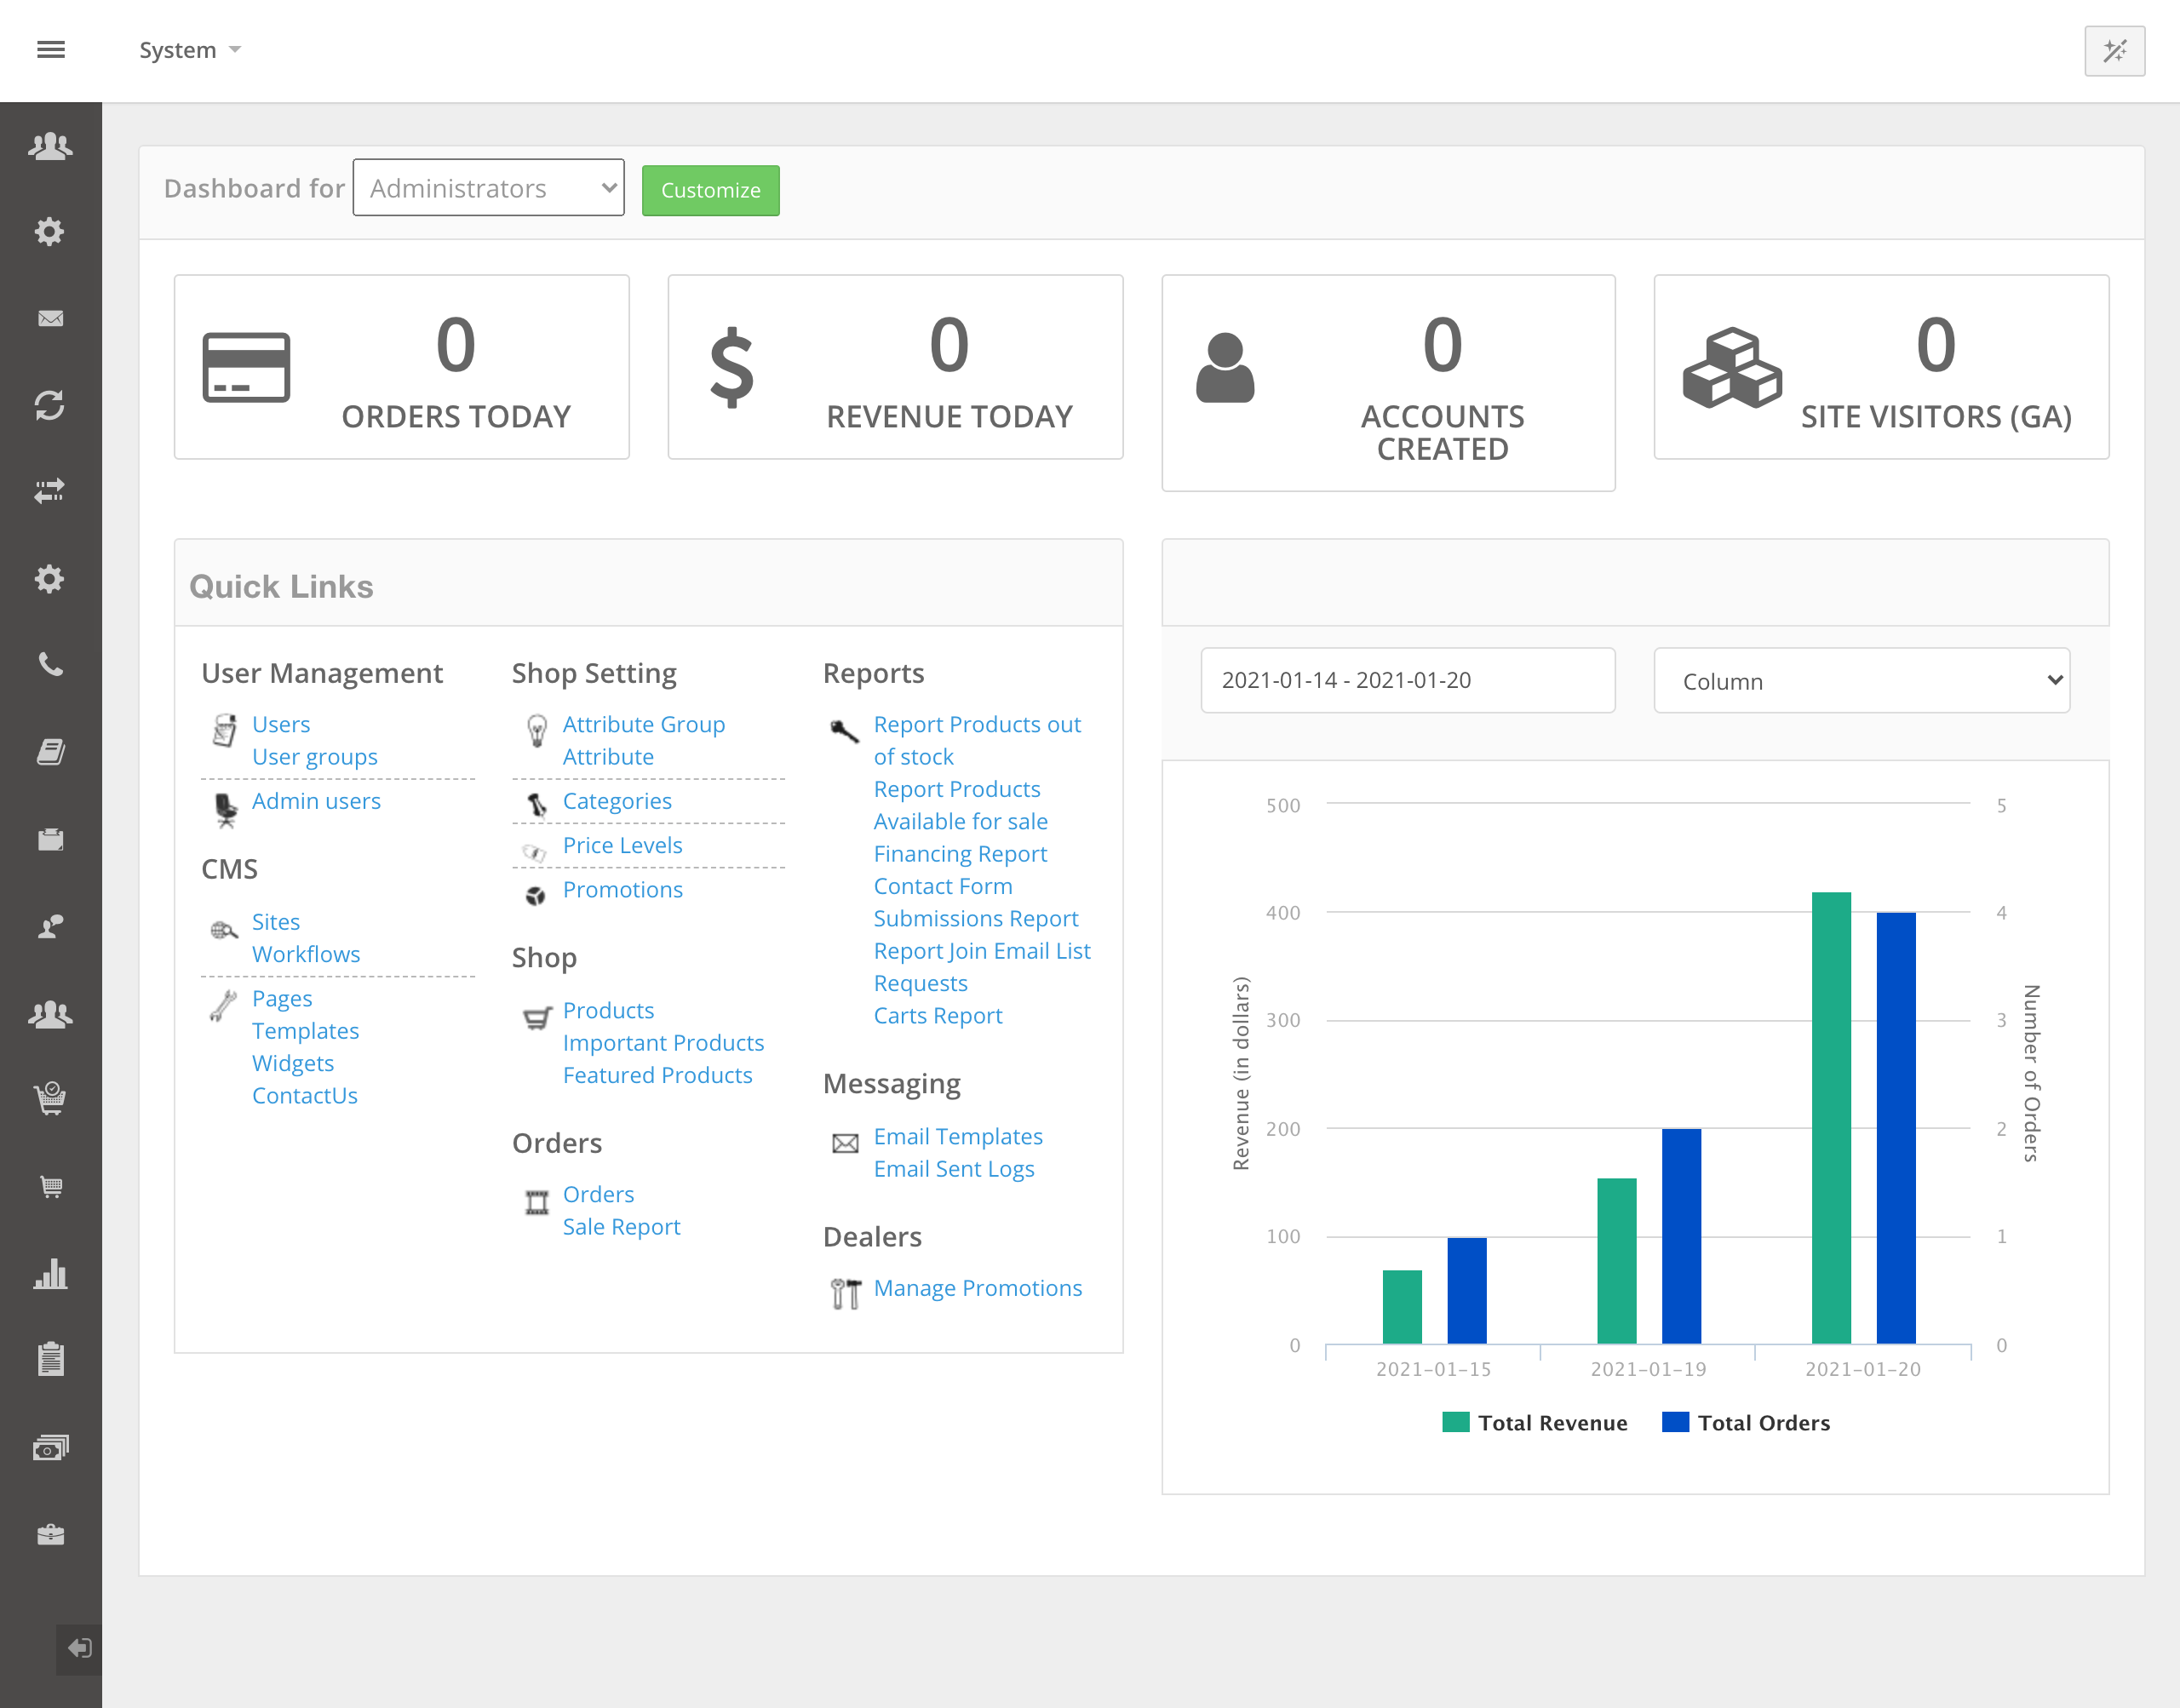Screen dimensions: 2180x1708
Task: Toggle Total Revenue legend series
Action: [1535, 1423]
